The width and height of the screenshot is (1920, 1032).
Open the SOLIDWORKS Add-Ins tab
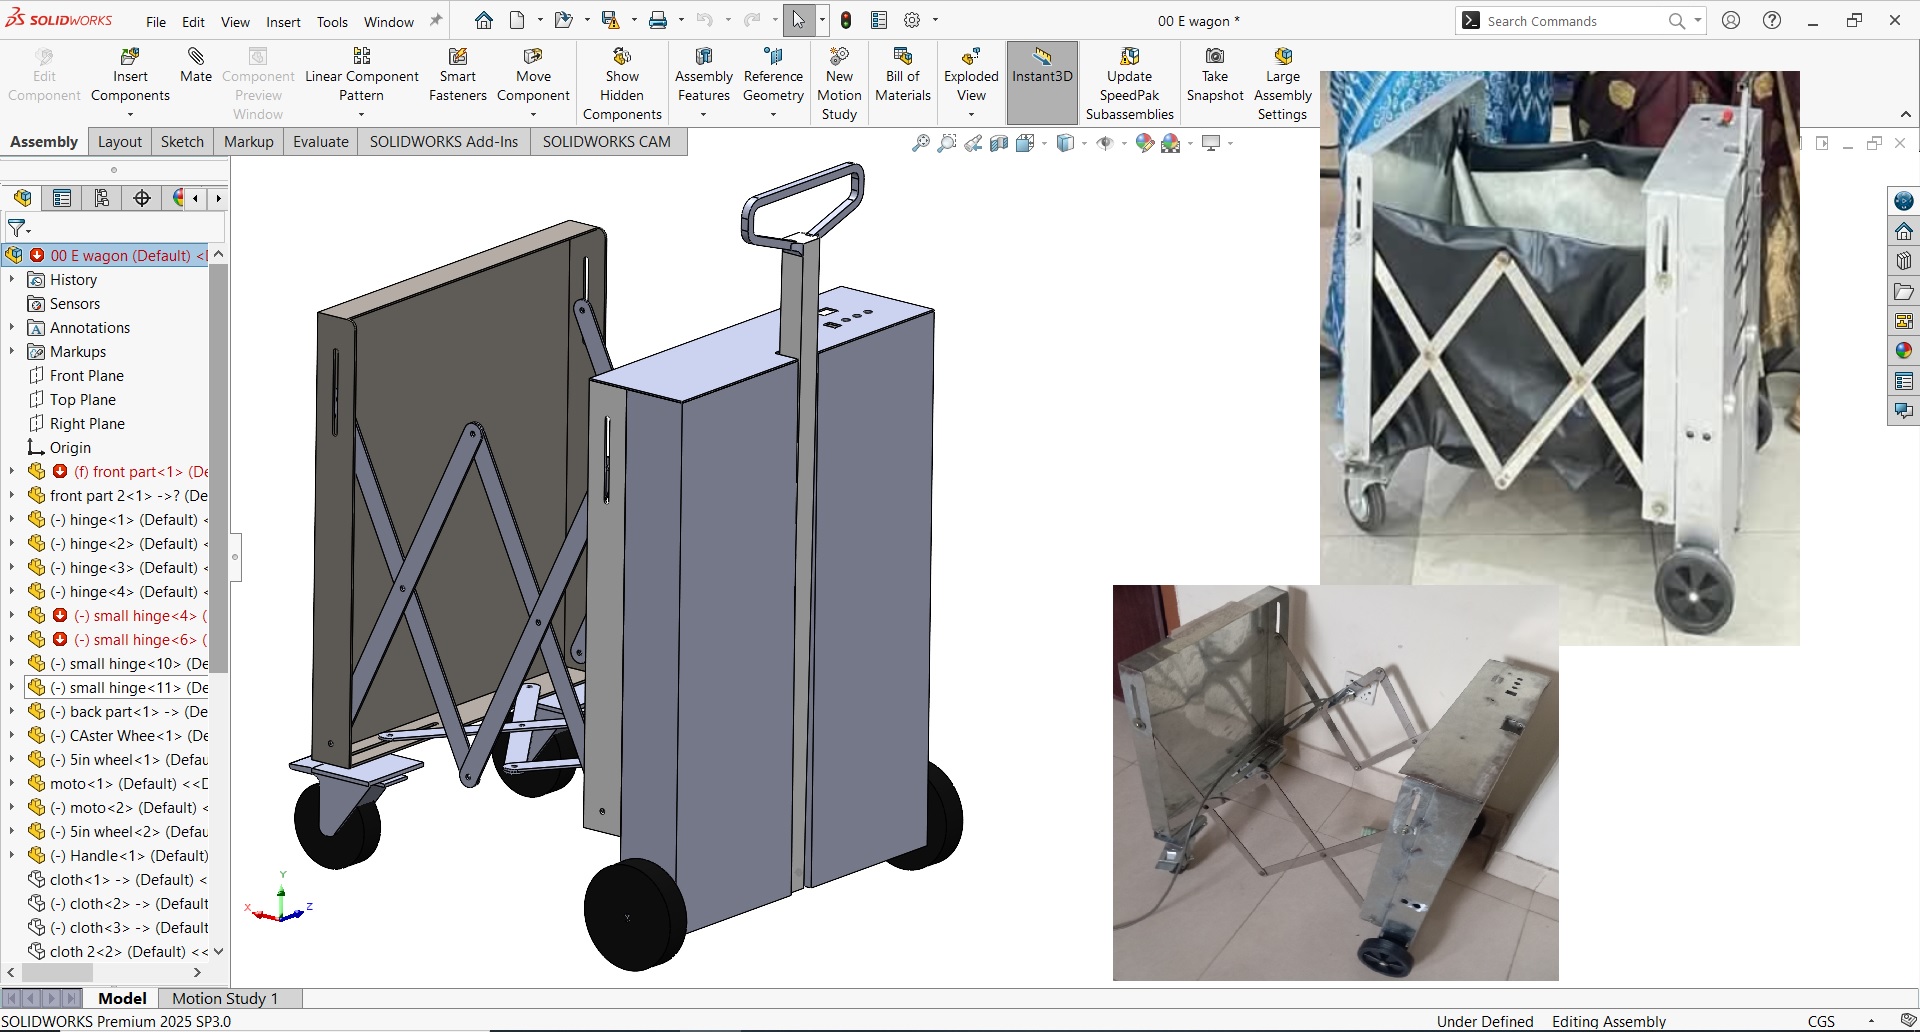(444, 142)
